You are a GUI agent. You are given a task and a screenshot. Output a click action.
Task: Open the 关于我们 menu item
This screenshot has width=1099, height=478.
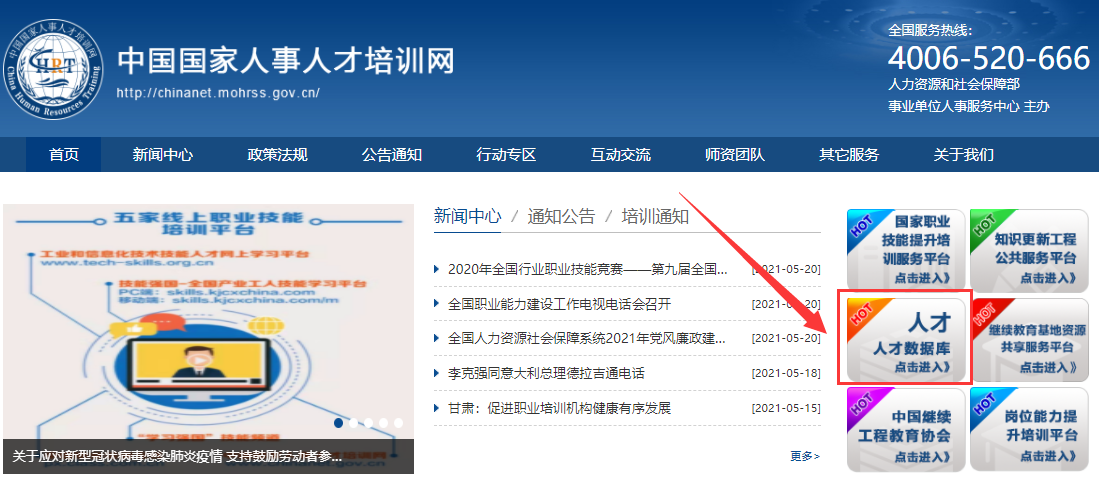pyautogui.click(x=964, y=155)
